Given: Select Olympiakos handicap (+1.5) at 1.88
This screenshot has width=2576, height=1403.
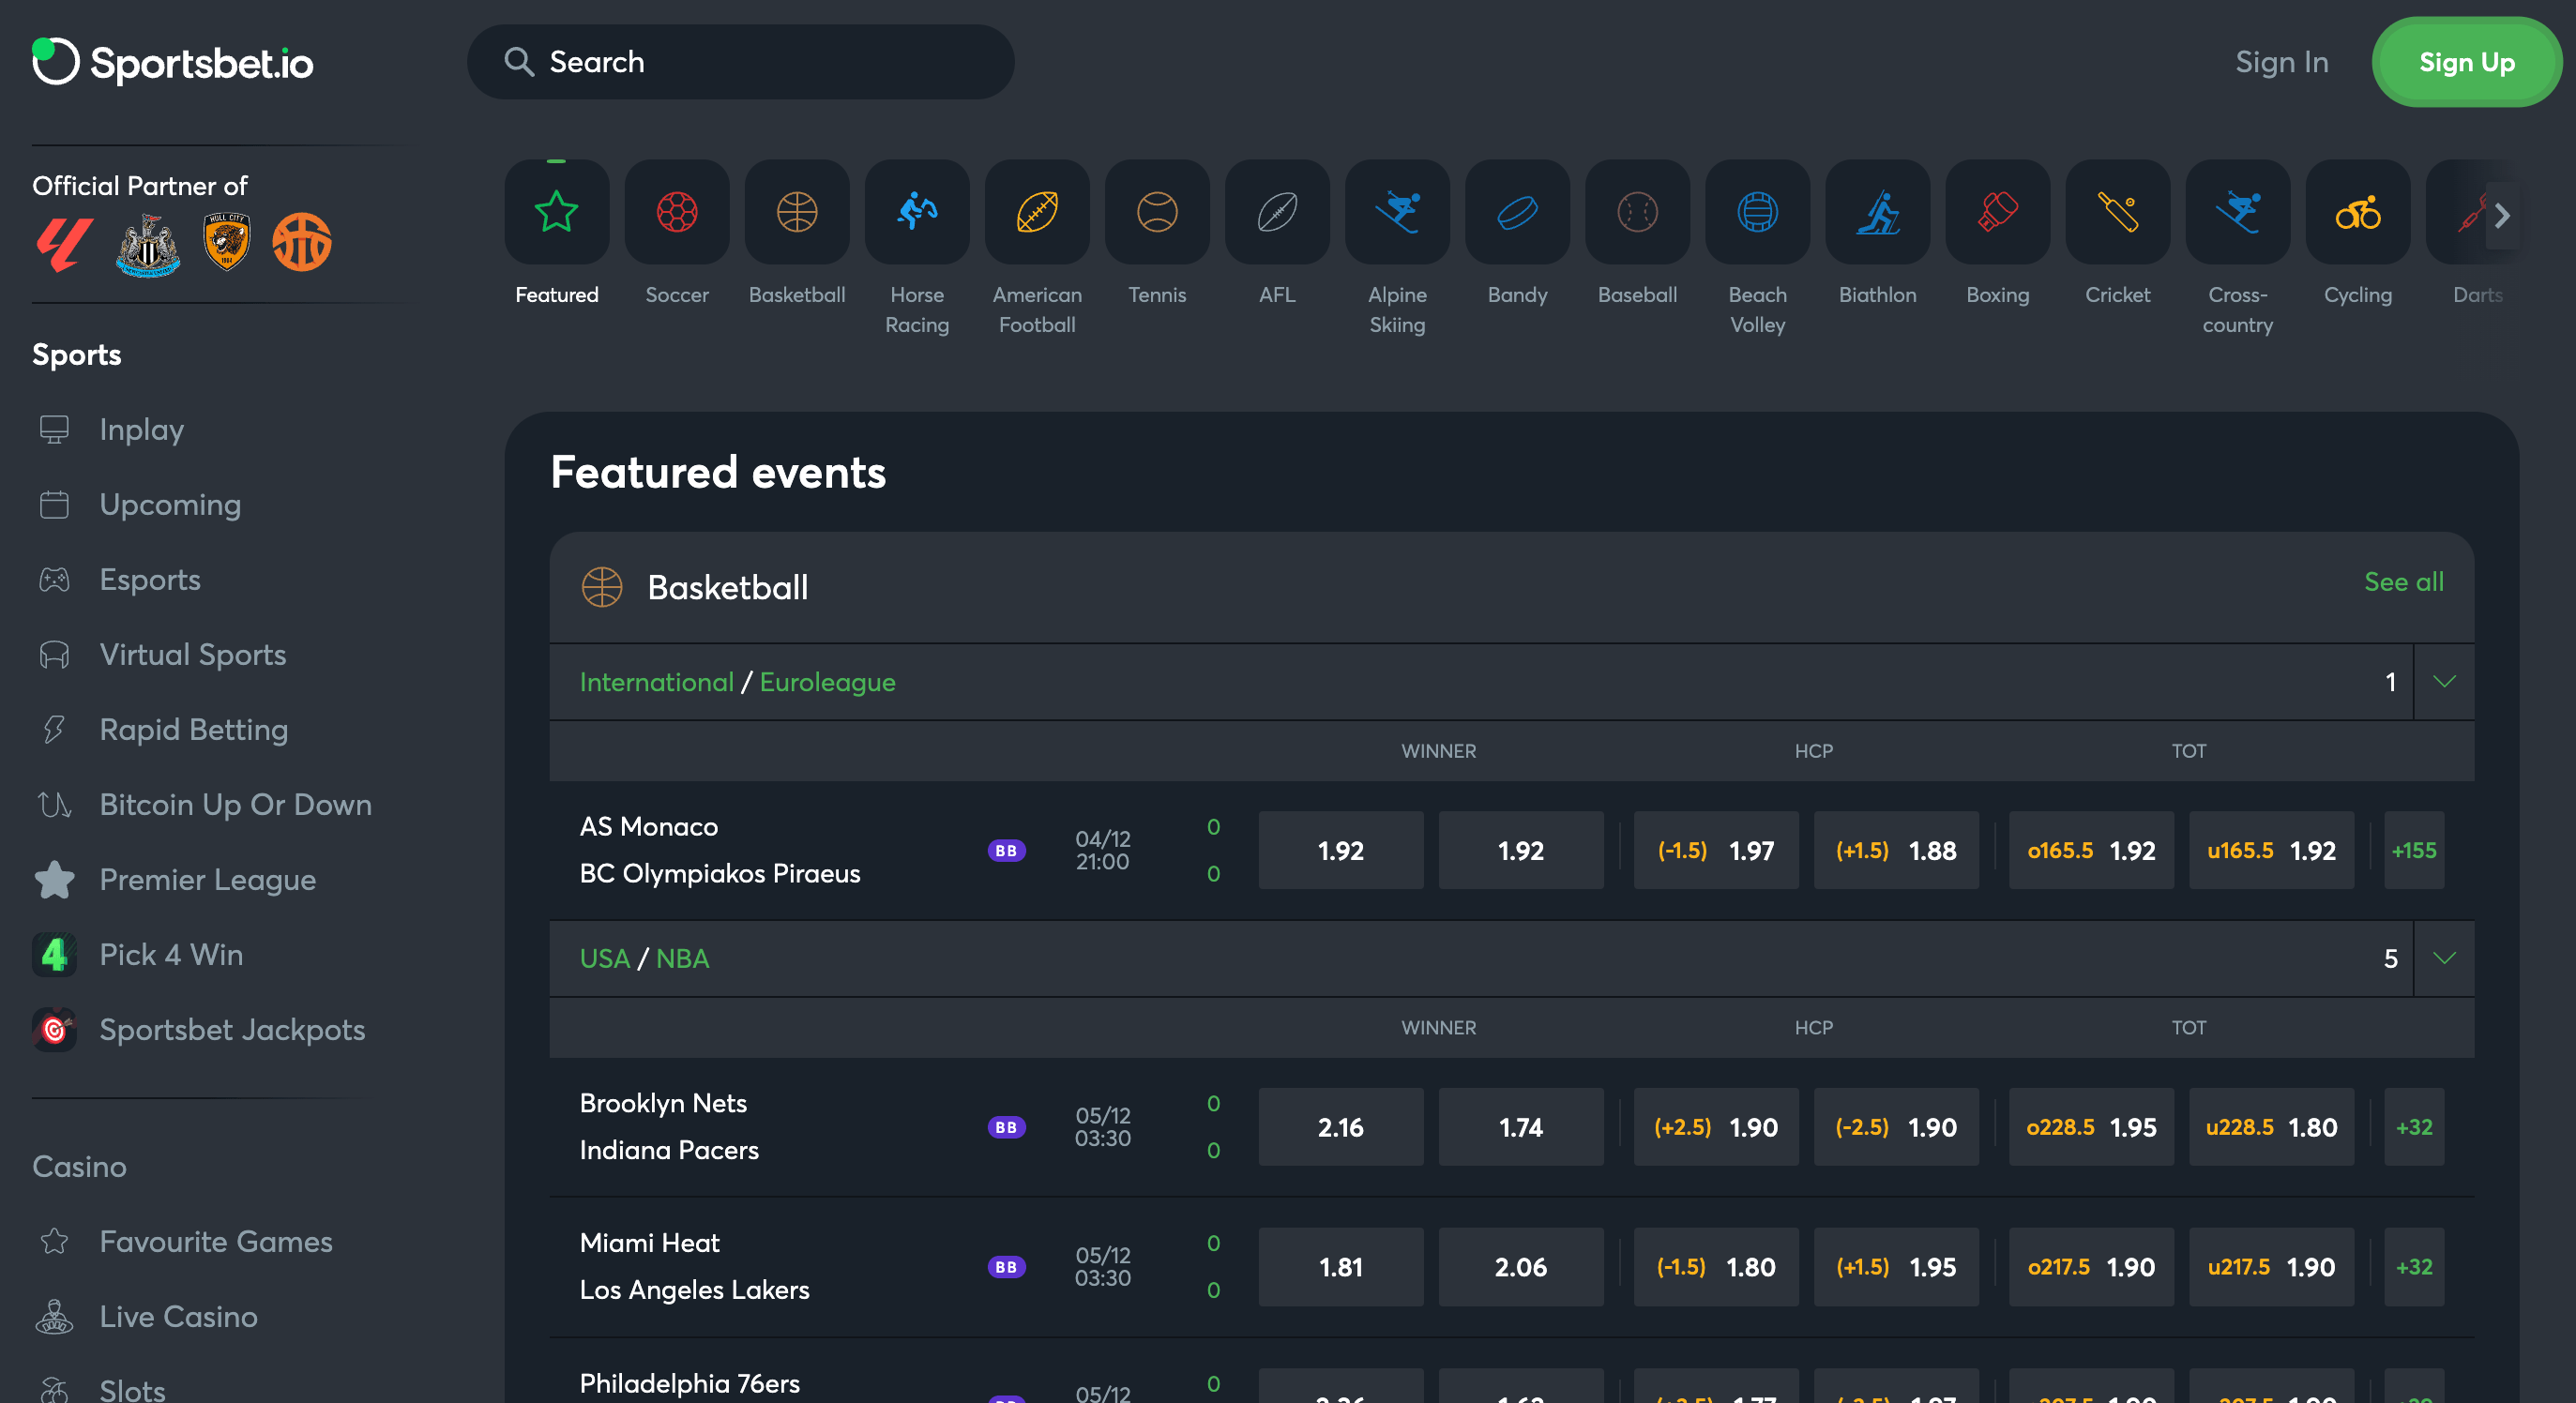Looking at the screenshot, I should [1896, 850].
